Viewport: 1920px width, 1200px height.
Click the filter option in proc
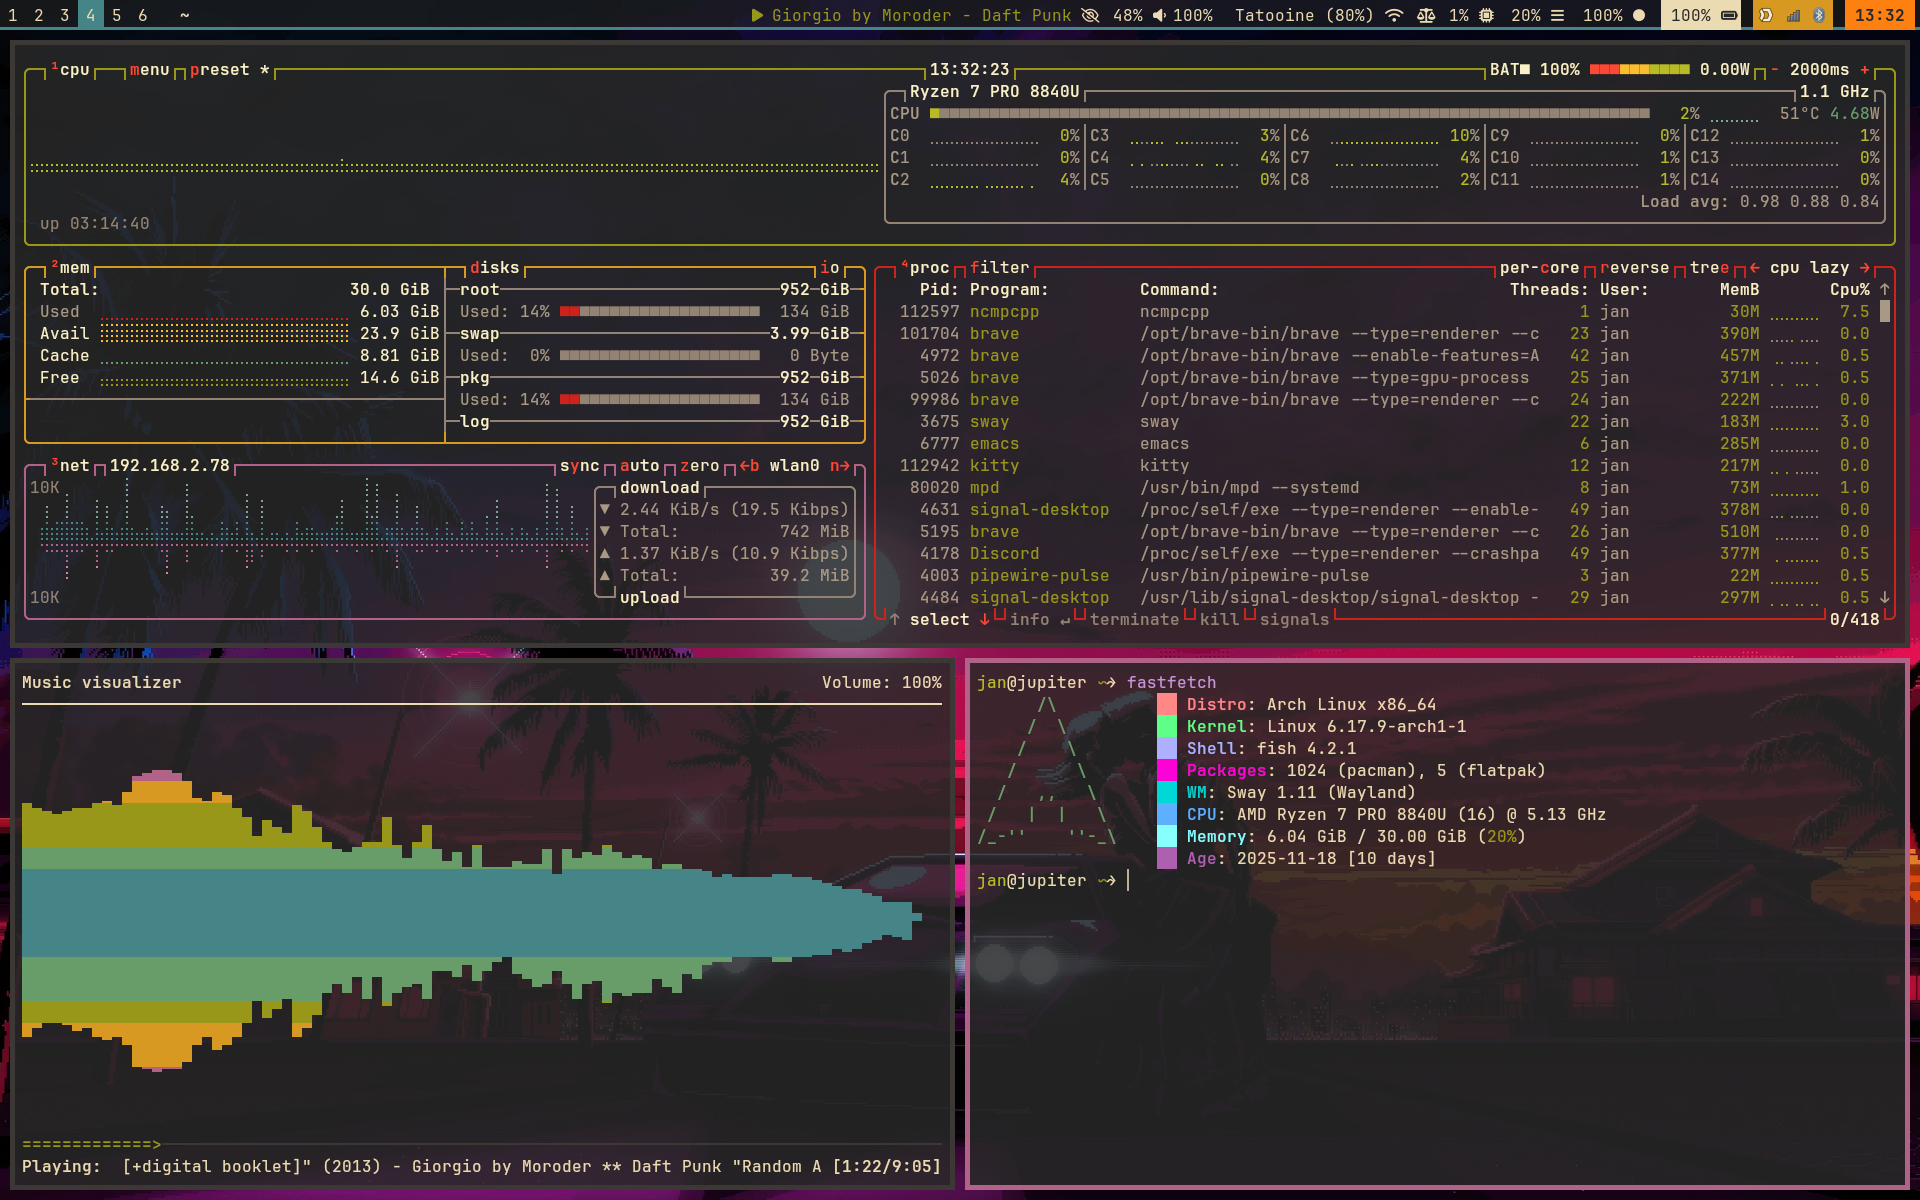[999, 268]
